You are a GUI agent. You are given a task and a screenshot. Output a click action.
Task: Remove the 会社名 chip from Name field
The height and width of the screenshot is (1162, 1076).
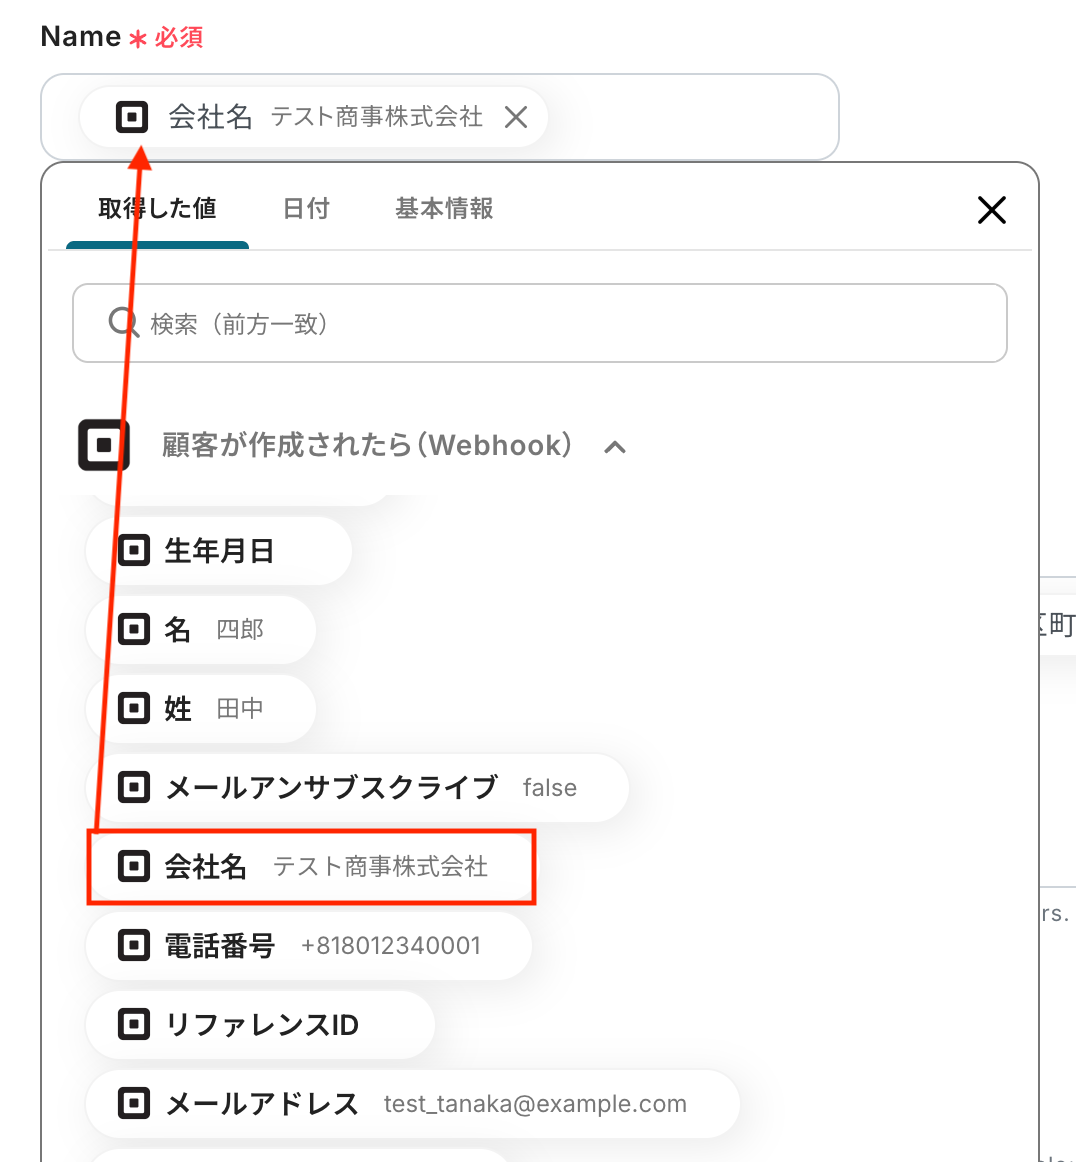(516, 117)
